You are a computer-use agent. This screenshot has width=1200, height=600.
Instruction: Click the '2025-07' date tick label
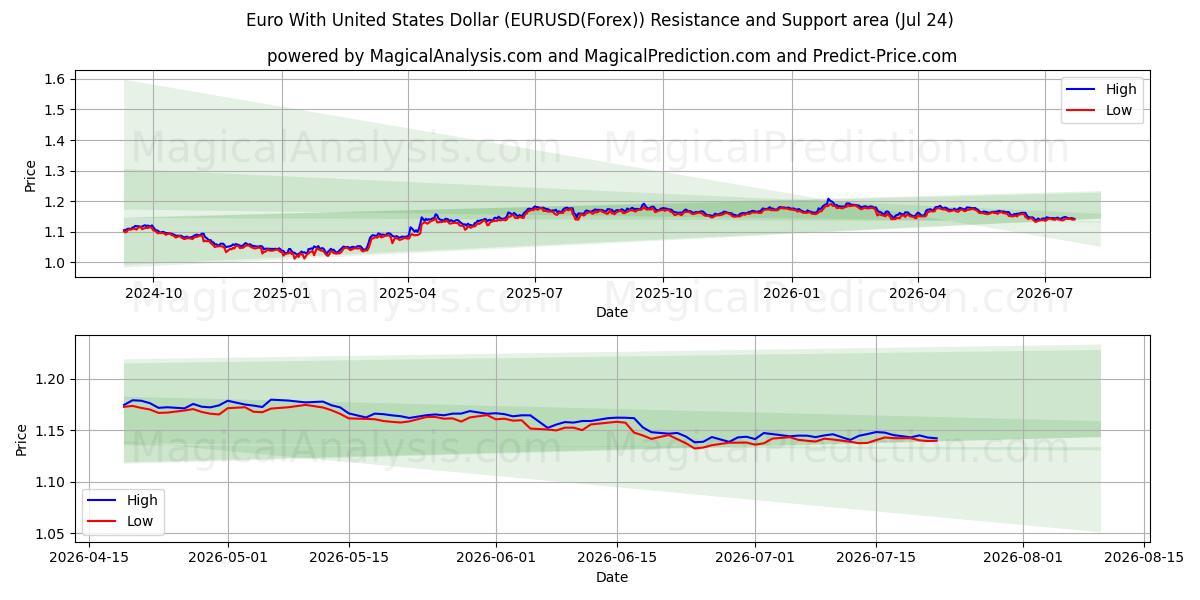[x=535, y=294]
